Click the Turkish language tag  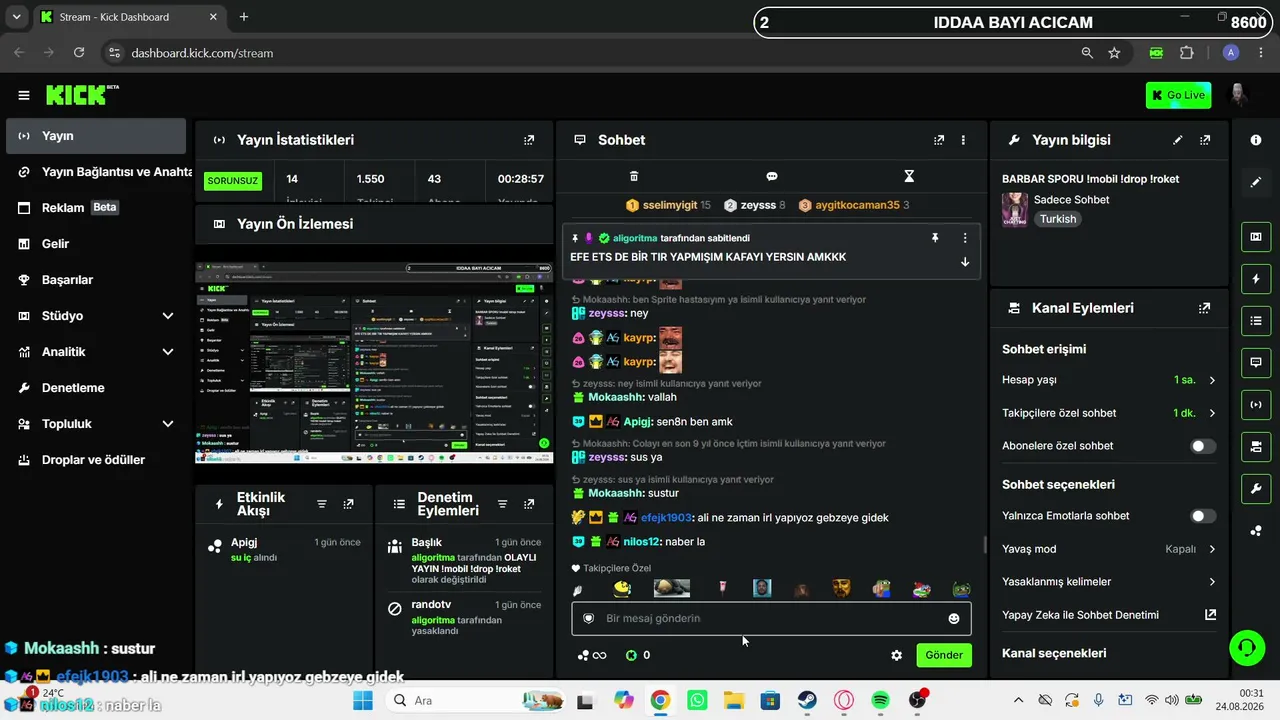click(x=1058, y=219)
